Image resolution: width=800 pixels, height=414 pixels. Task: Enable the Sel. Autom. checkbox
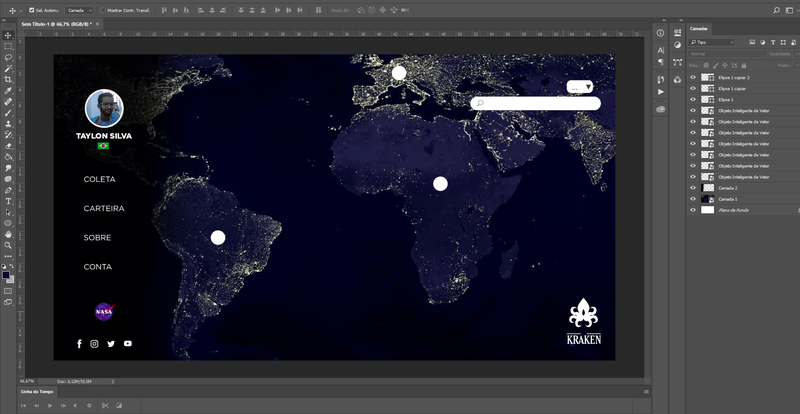coord(31,10)
